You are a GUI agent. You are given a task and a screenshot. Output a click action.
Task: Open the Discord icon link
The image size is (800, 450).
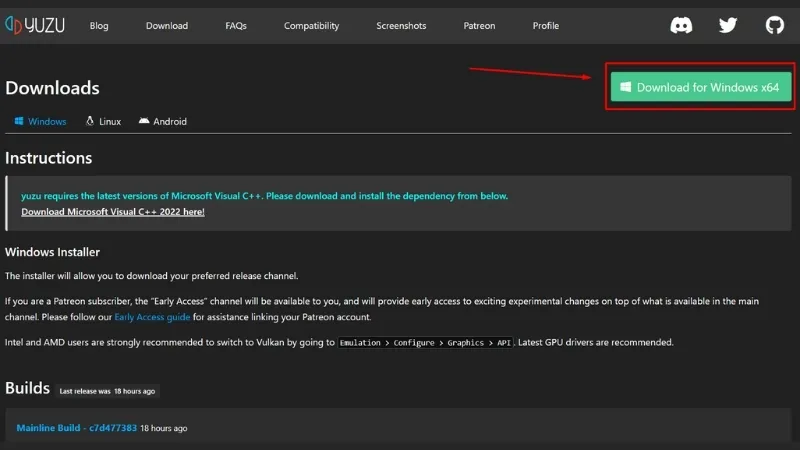tap(682, 25)
